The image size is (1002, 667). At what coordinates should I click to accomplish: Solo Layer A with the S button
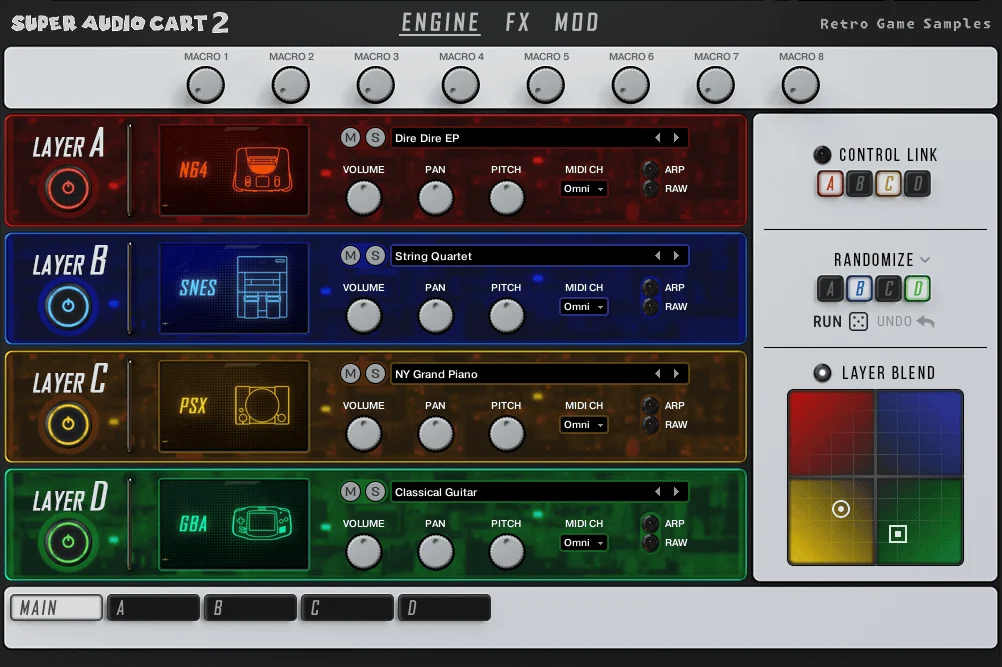[x=374, y=137]
